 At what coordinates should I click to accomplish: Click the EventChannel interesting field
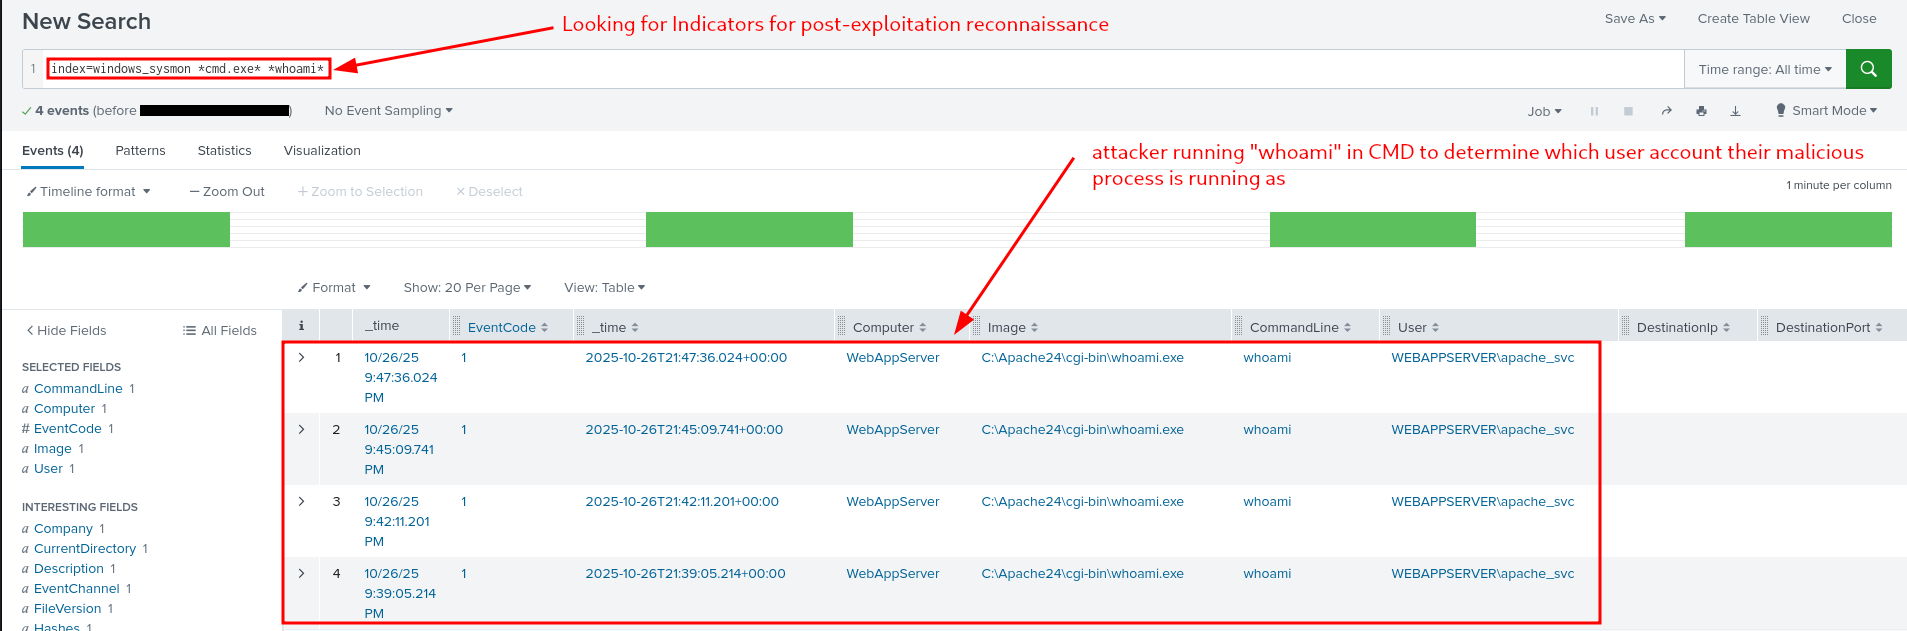coord(77,588)
